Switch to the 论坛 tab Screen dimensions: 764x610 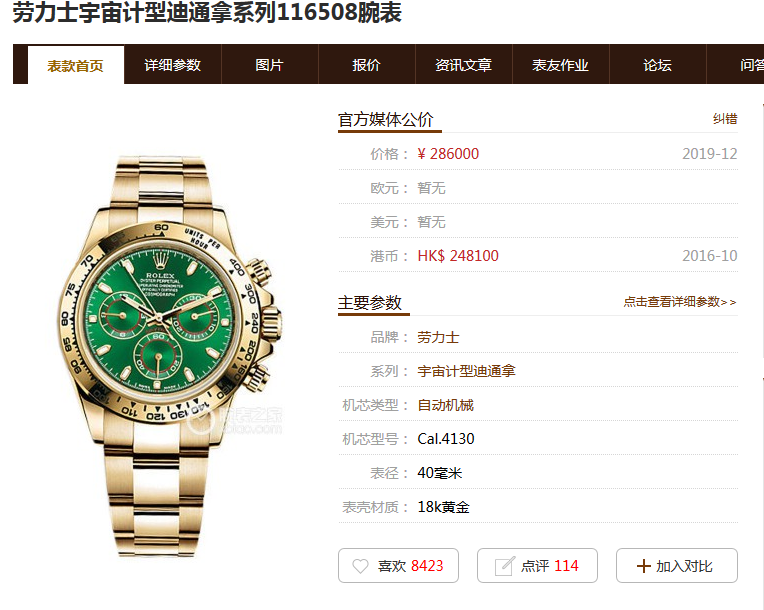pyautogui.click(x=657, y=65)
